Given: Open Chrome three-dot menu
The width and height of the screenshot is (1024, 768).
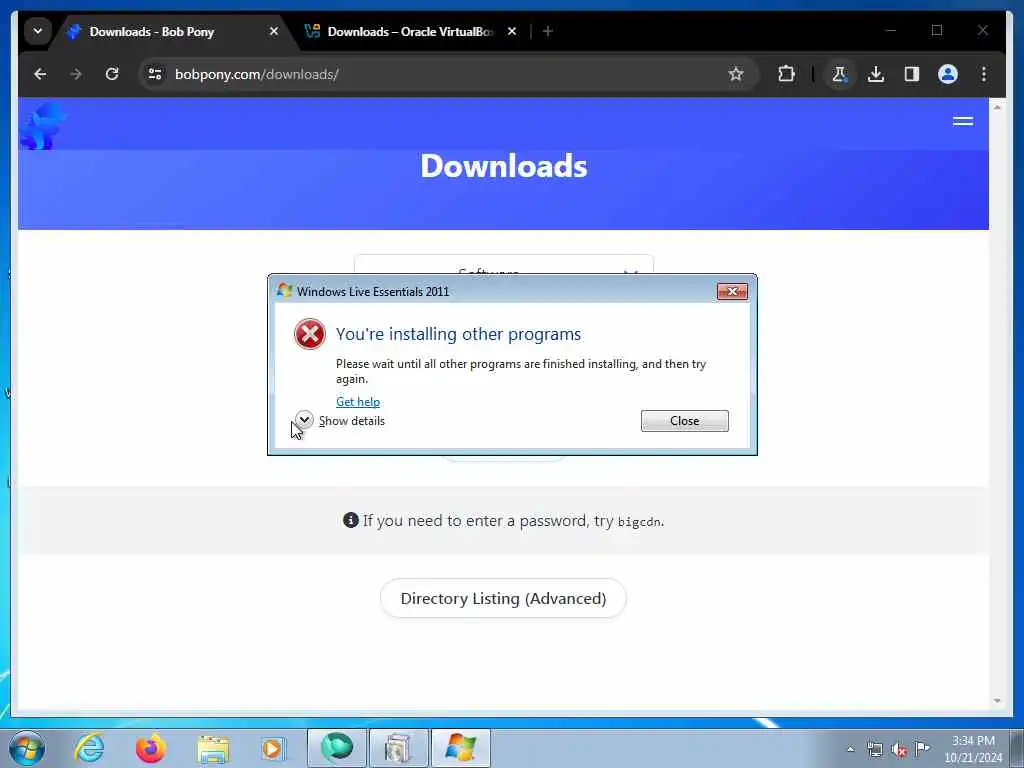Looking at the screenshot, I should pyautogui.click(x=984, y=74).
